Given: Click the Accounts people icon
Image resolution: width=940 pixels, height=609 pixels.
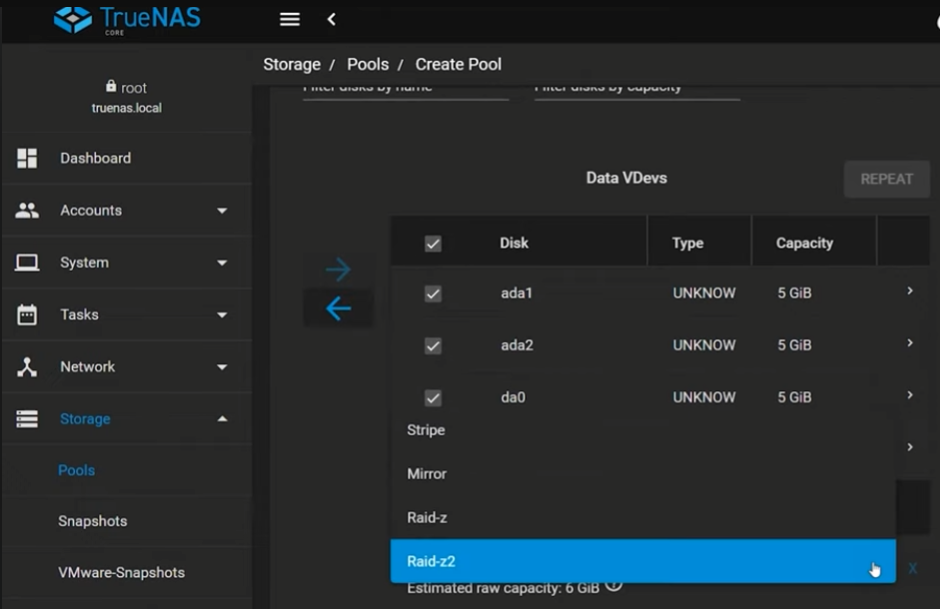Looking at the screenshot, I should coord(27,210).
